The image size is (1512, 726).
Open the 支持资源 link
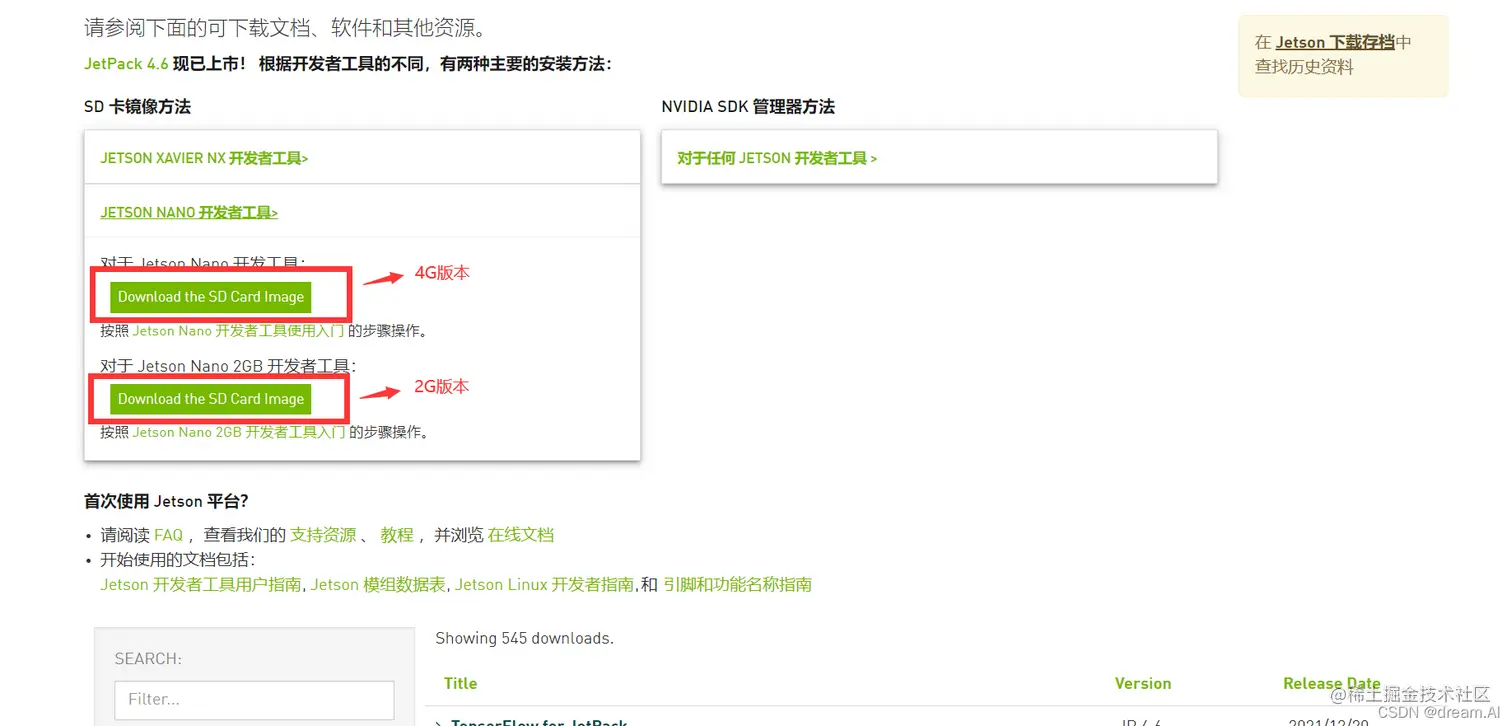point(323,535)
